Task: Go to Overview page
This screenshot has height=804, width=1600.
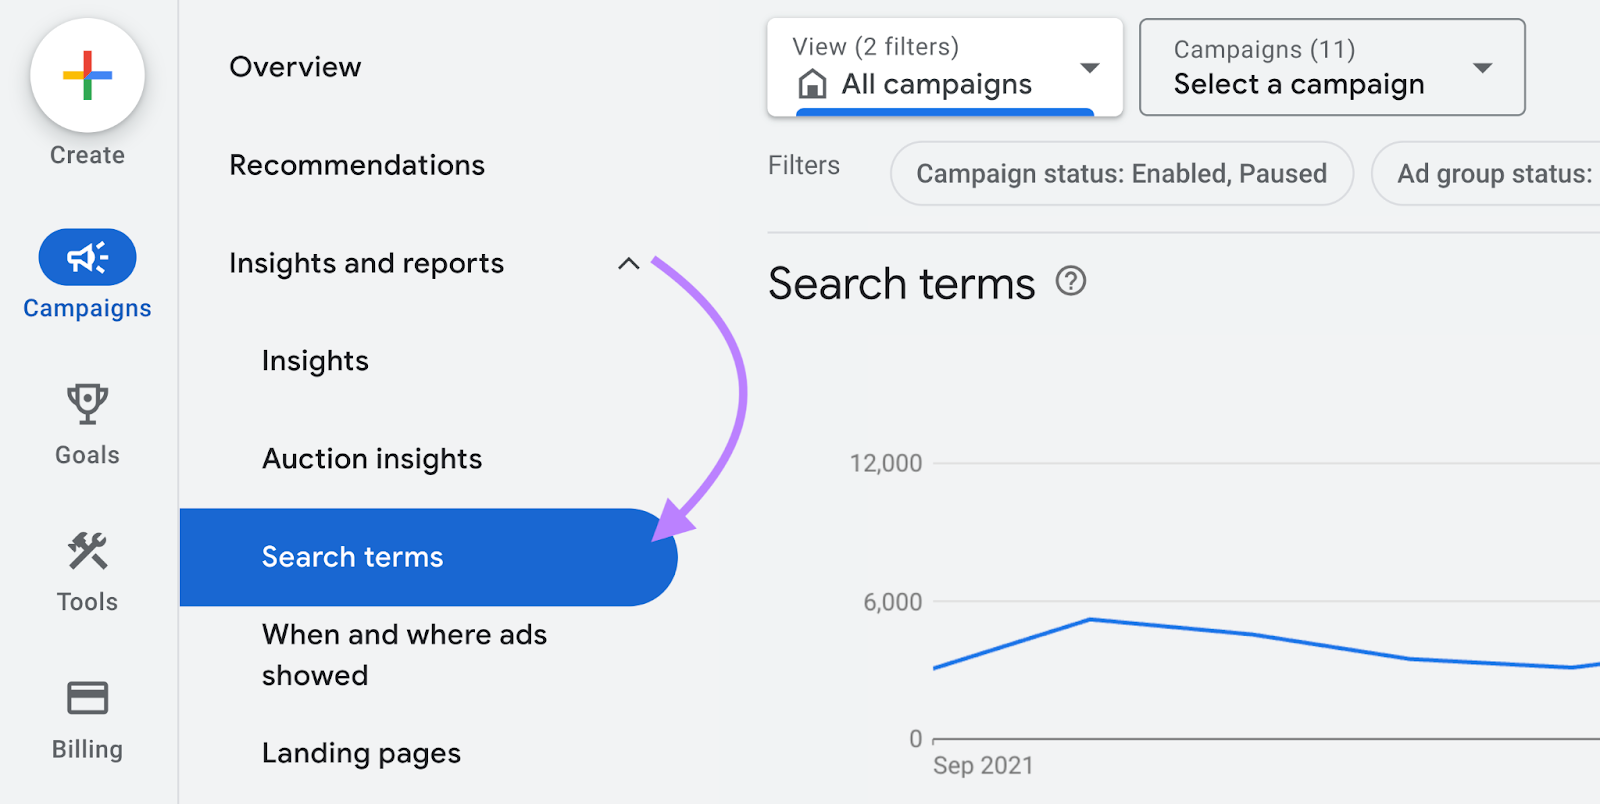Action: tap(295, 67)
